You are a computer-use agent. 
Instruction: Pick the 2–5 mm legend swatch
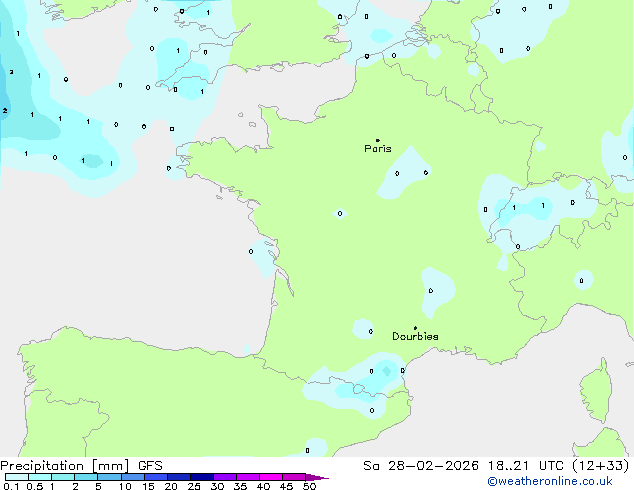click(x=86, y=477)
